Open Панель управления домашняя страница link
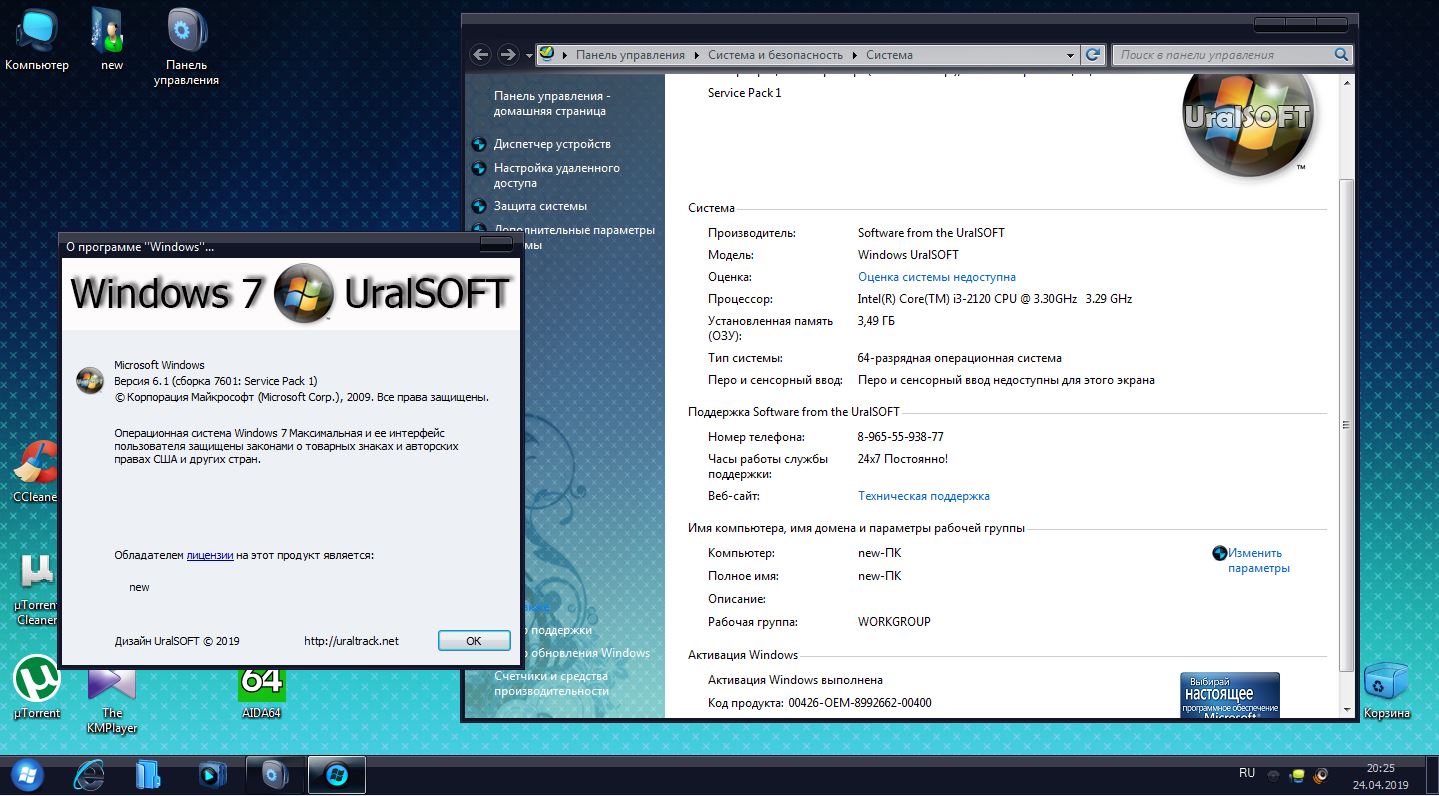Image resolution: width=1439 pixels, height=796 pixels. pos(552,103)
